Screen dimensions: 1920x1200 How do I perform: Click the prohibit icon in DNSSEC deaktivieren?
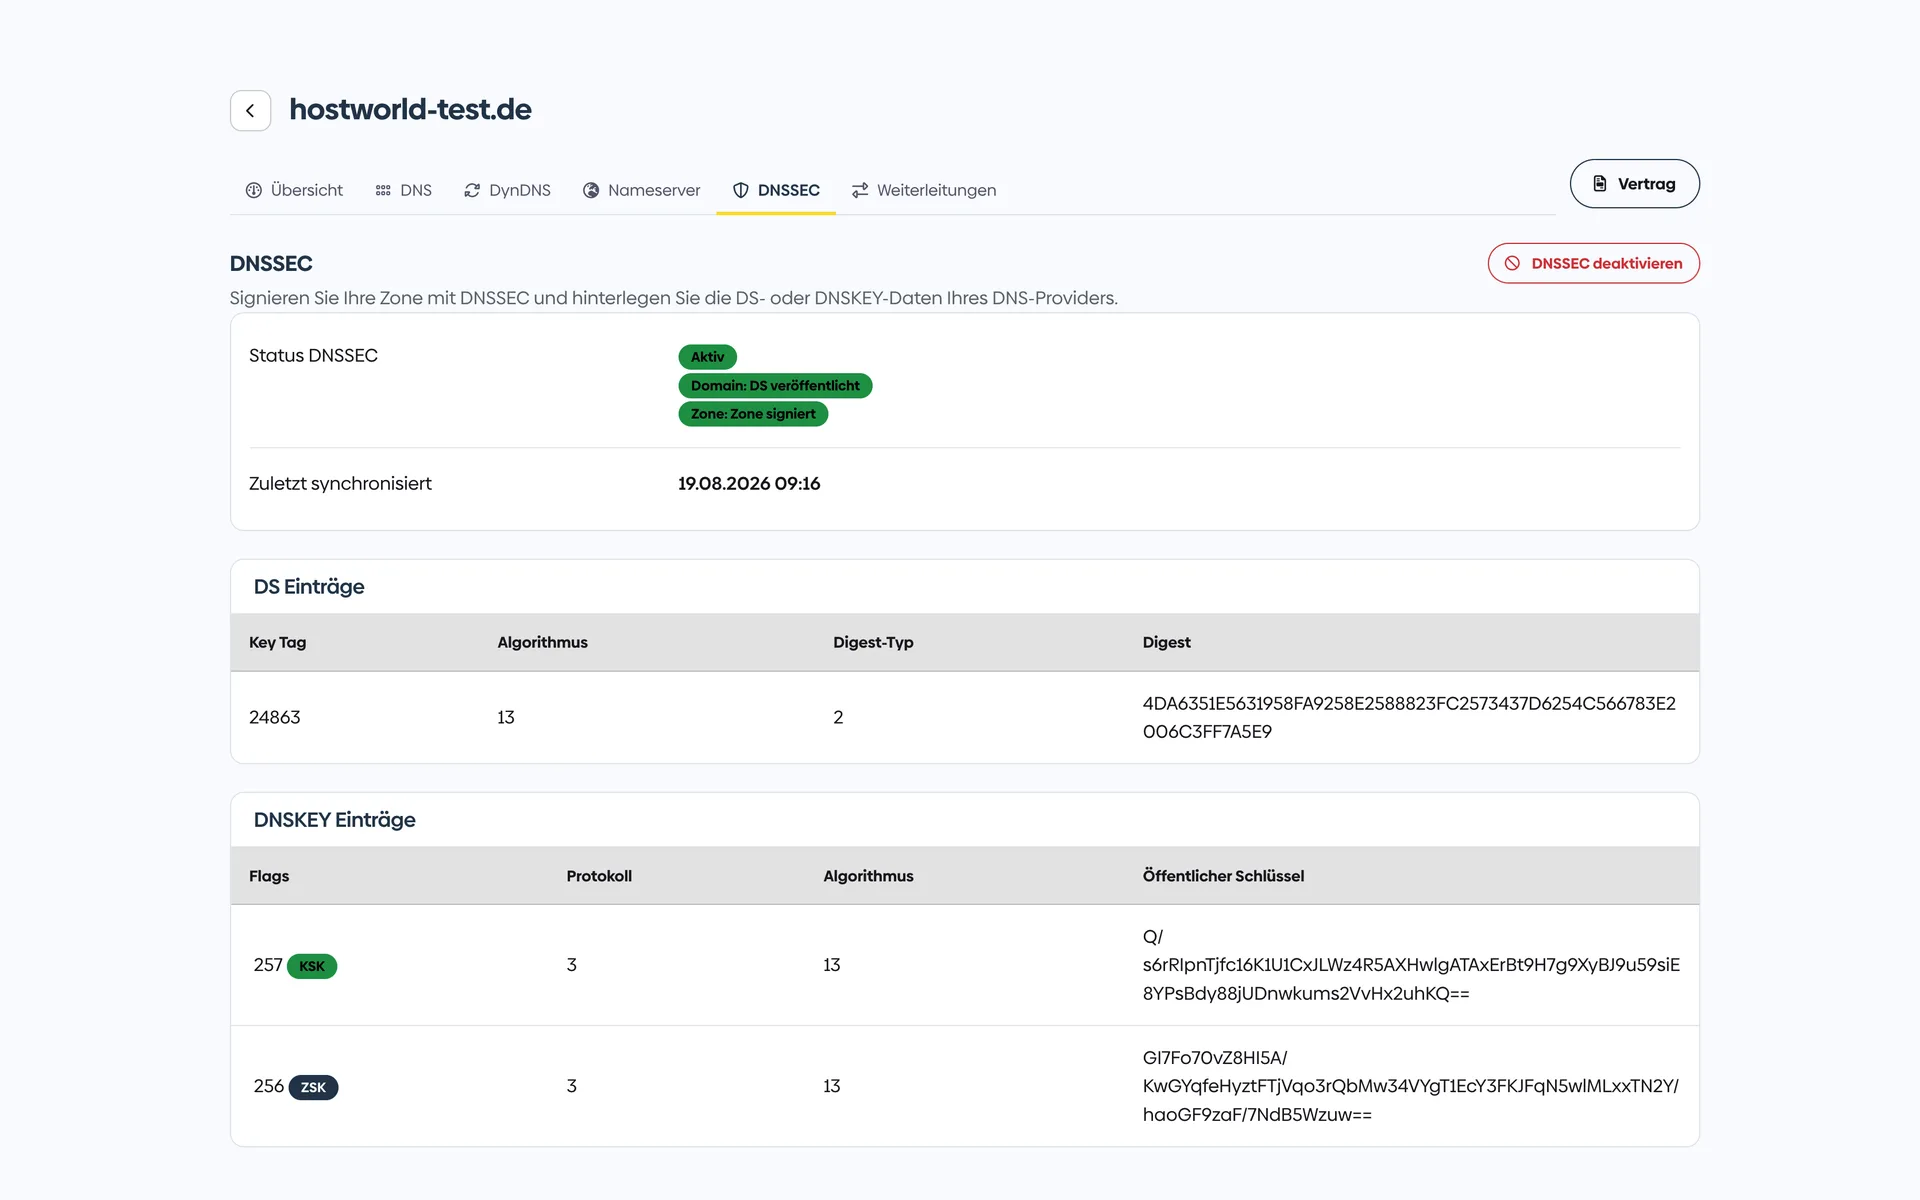click(1512, 264)
